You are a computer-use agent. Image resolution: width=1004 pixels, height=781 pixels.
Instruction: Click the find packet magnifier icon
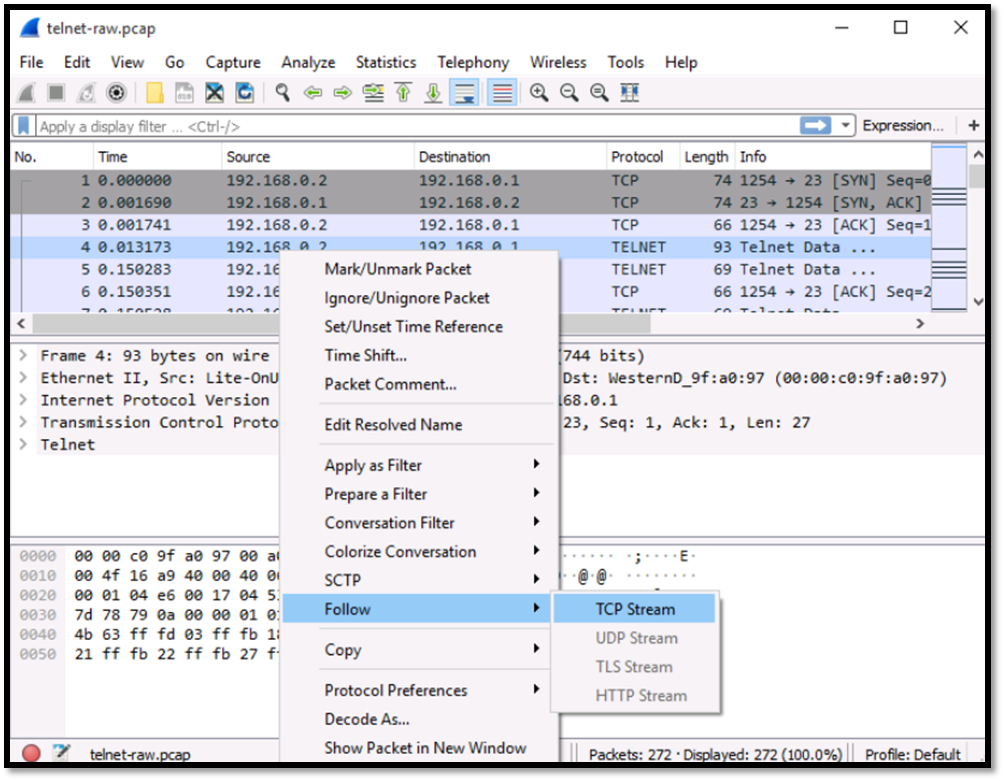tap(282, 93)
